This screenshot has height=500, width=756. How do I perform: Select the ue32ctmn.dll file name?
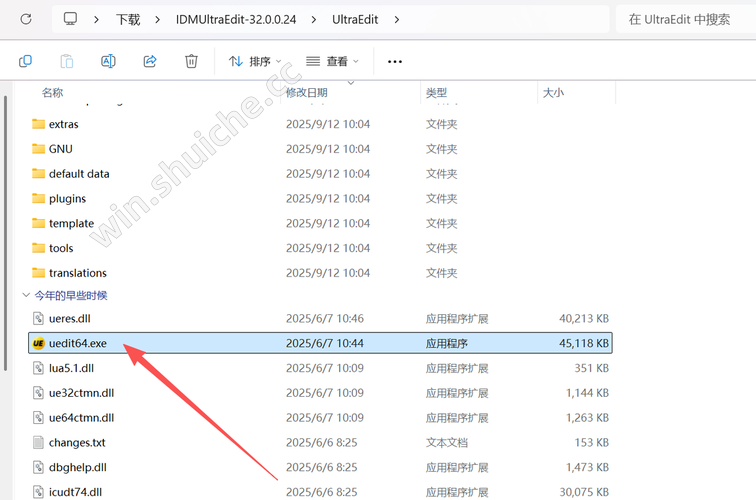pyautogui.click(x=81, y=393)
